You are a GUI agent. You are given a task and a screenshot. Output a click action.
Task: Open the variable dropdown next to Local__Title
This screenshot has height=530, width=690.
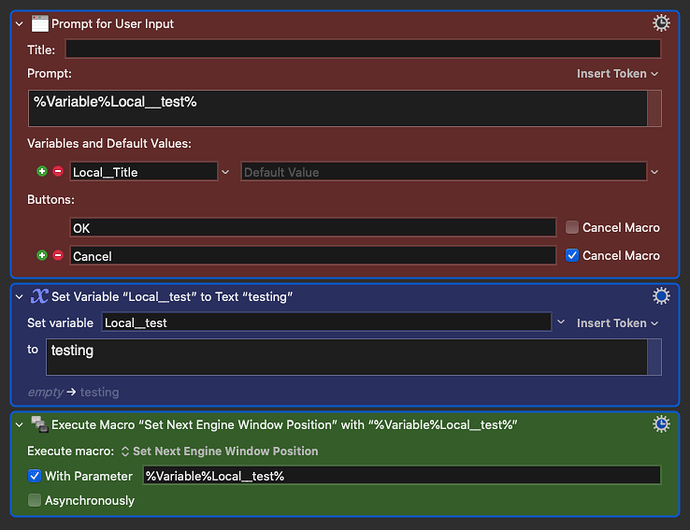point(225,172)
